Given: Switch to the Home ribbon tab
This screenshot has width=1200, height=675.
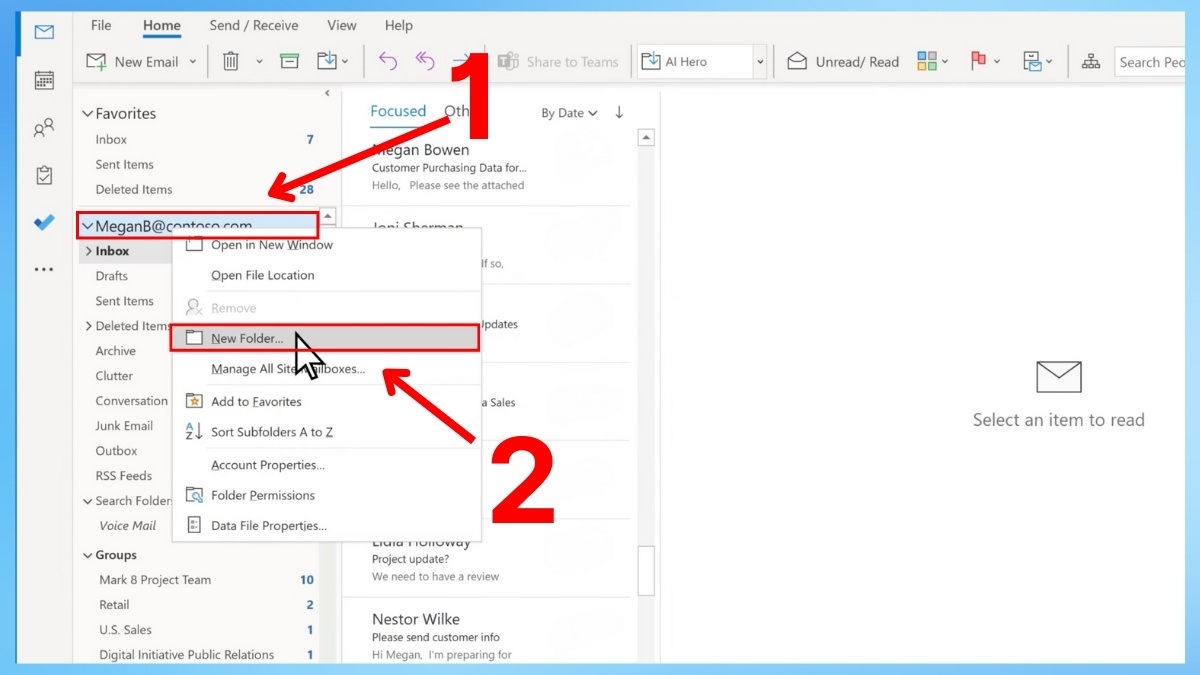Looking at the screenshot, I should click(x=162, y=25).
